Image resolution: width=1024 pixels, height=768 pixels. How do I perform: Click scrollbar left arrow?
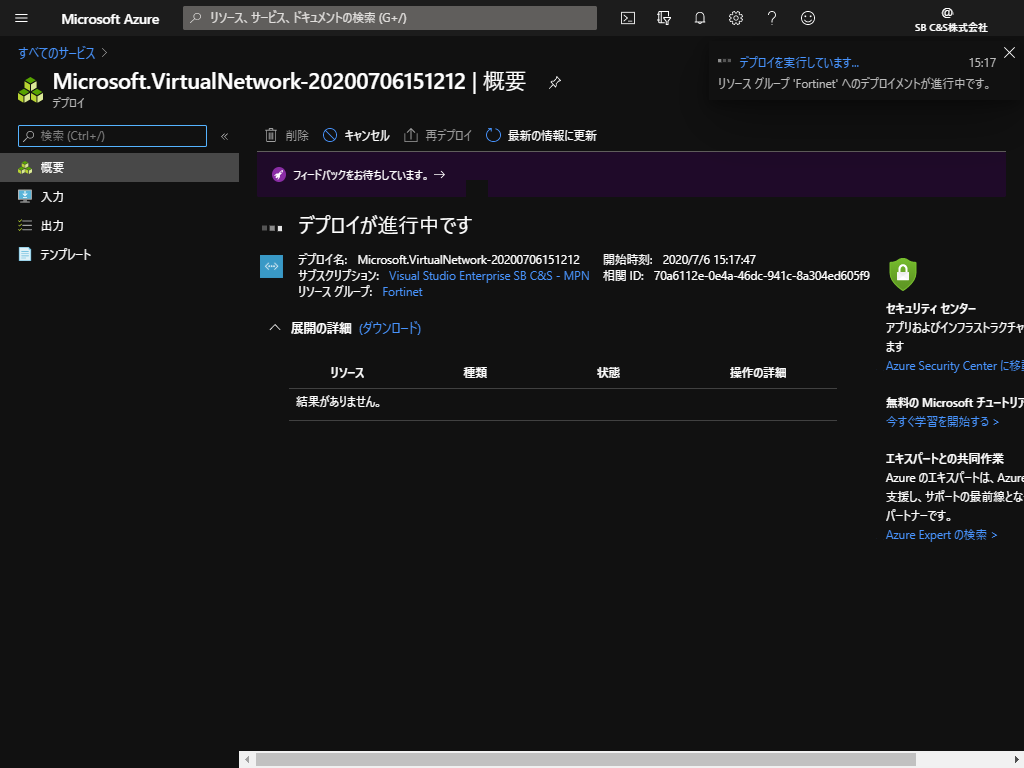(x=247, y=760)
